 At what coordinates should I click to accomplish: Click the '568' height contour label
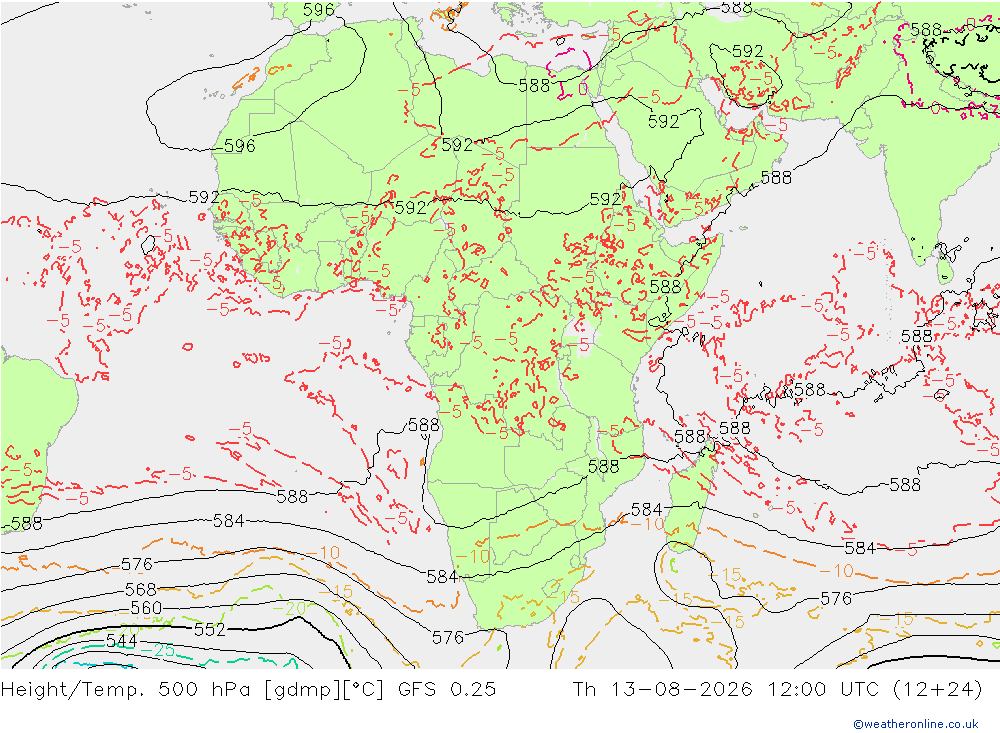pos(141,589)
